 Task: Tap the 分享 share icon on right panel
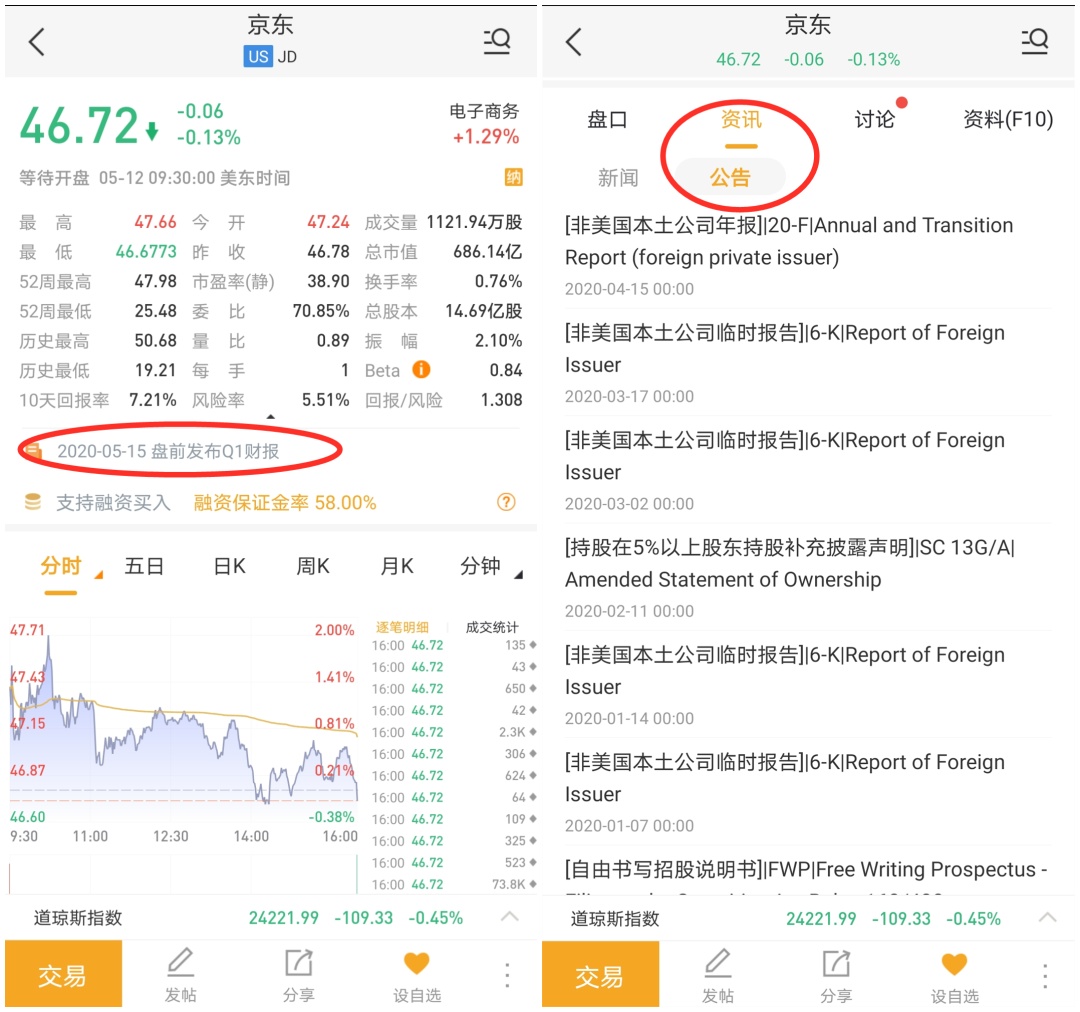click(835, 975)
